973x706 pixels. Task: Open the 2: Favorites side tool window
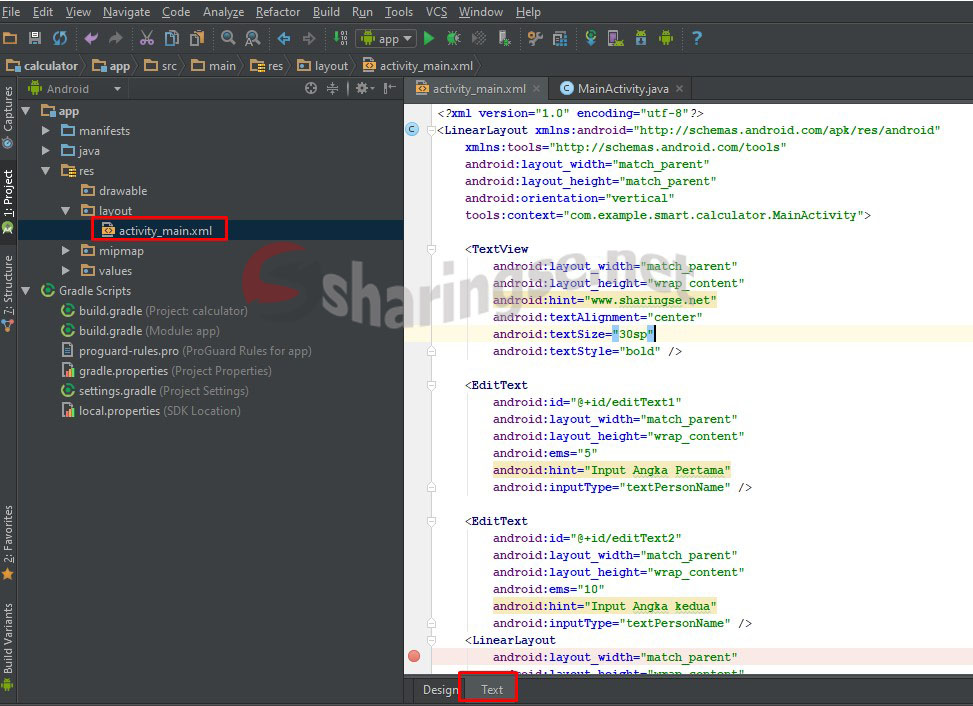coord(8,542)
